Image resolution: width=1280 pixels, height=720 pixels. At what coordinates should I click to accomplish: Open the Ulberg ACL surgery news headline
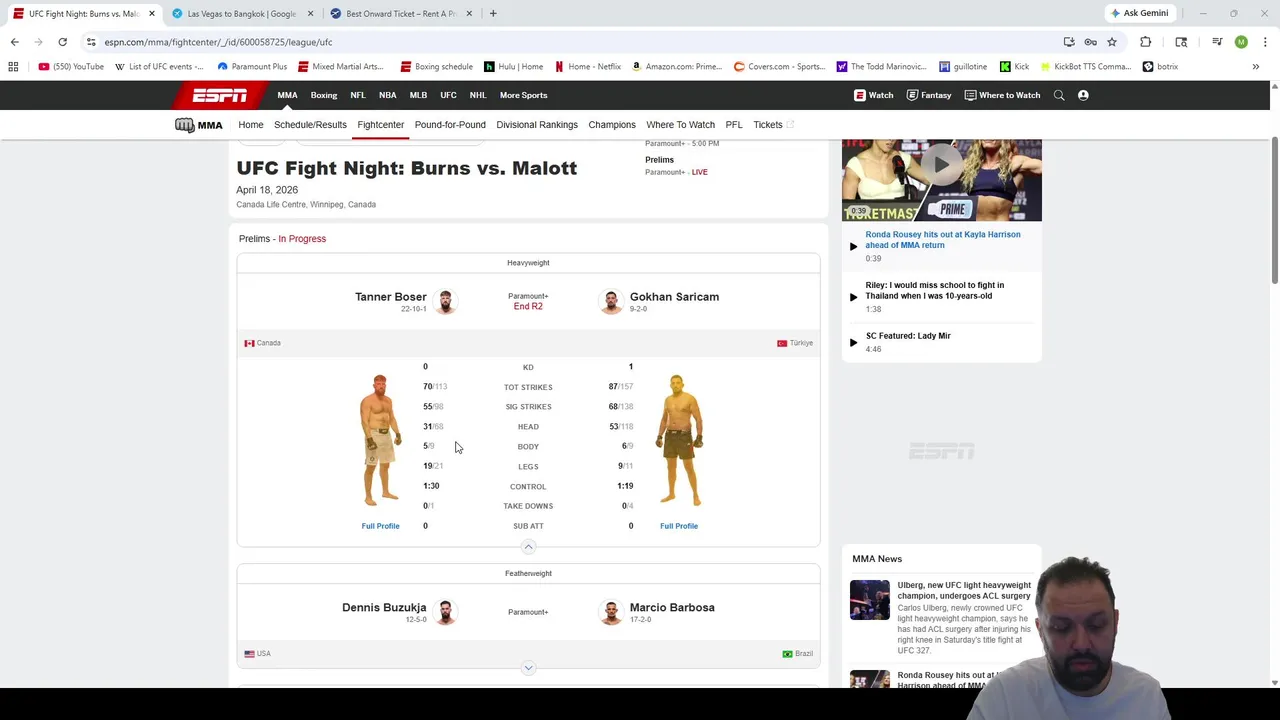point(964,590)
